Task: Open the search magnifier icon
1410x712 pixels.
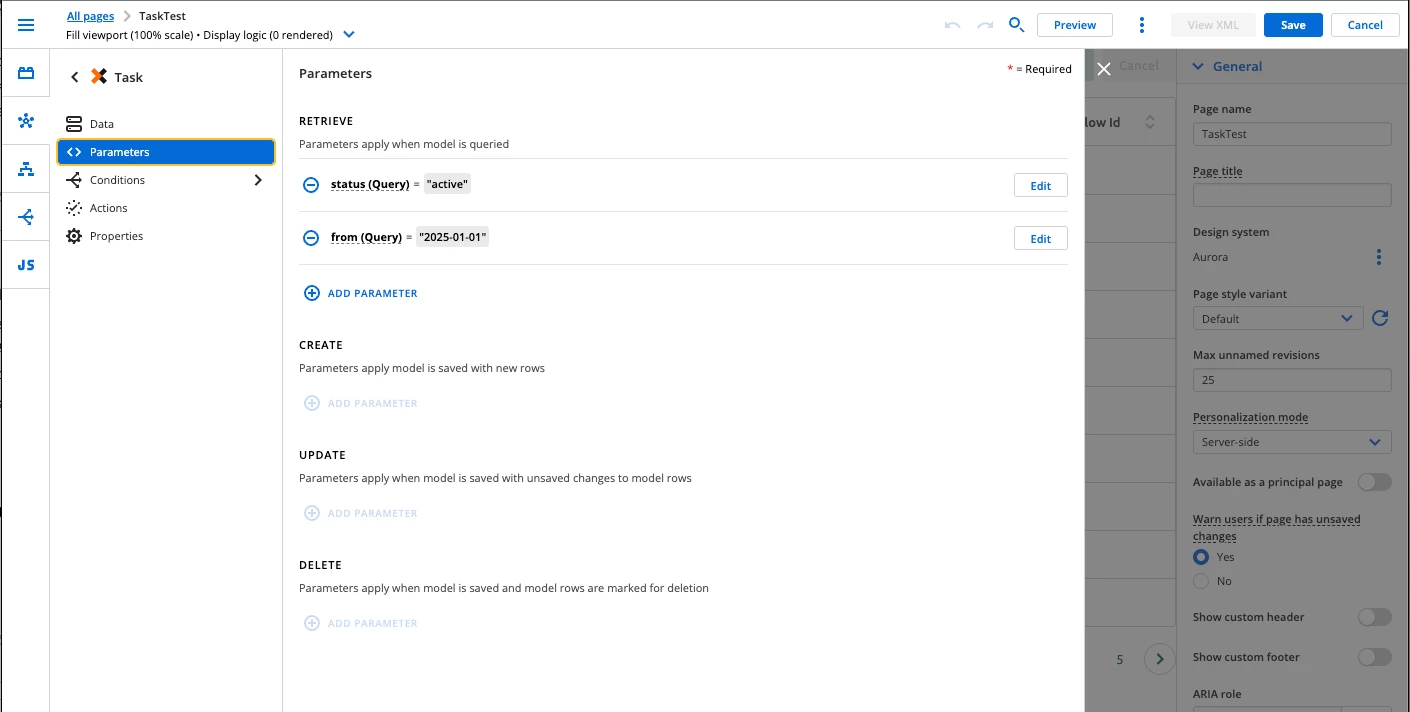Action: pyautogui.click(x=1016, y=25)
